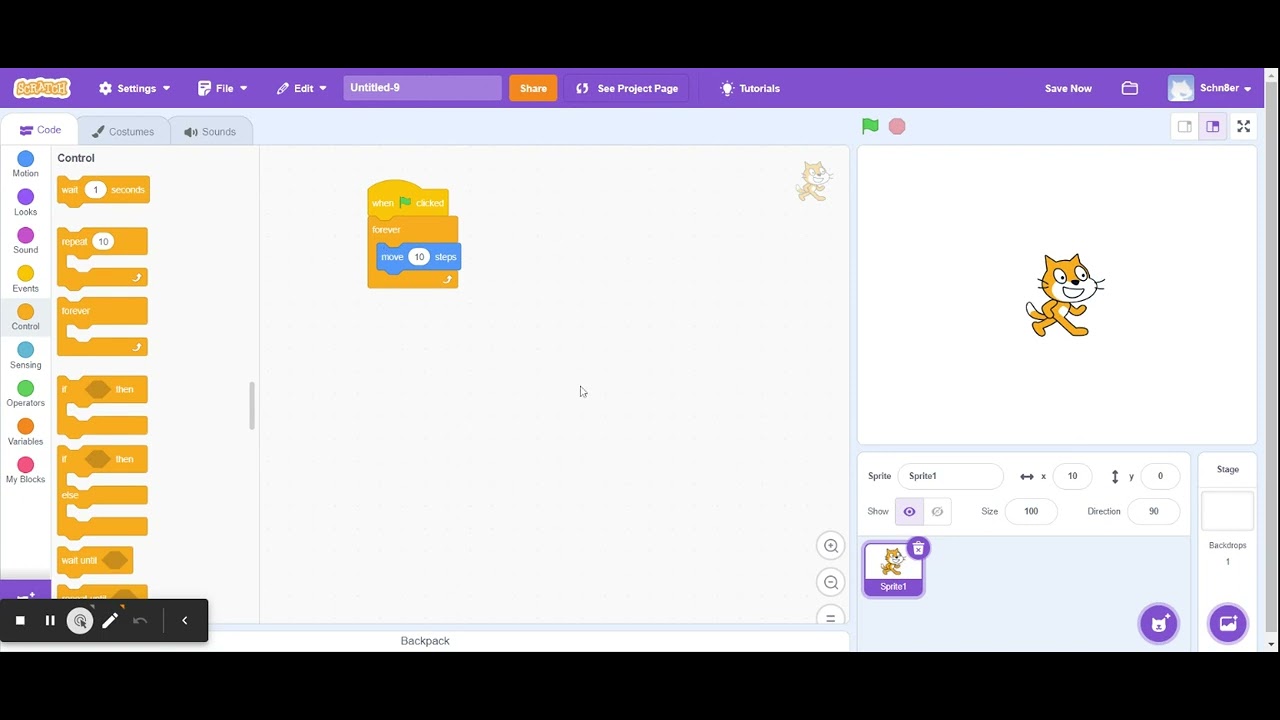Switch to the Code tab
The width and height of the screenshot is (1280, 720).
click(40, 130)
